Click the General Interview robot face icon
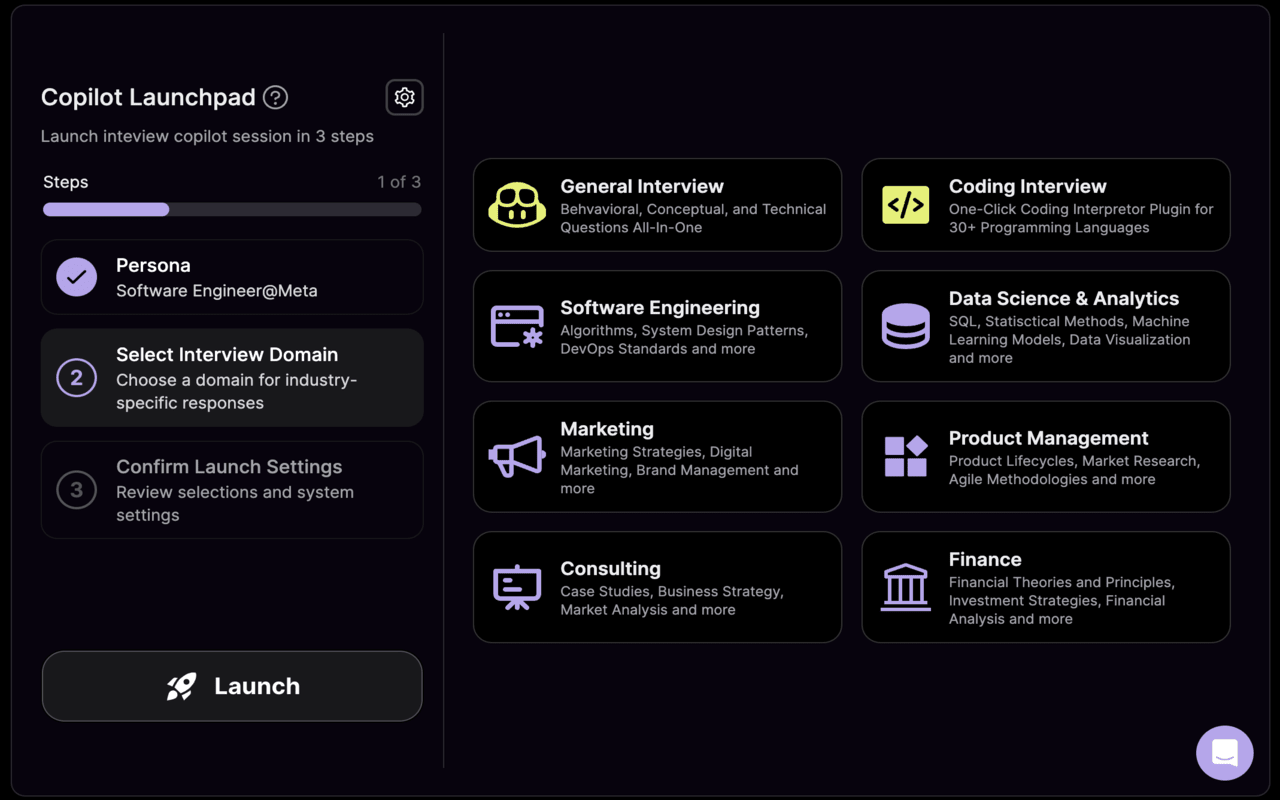1280x800 pixels. click(517, 205)
